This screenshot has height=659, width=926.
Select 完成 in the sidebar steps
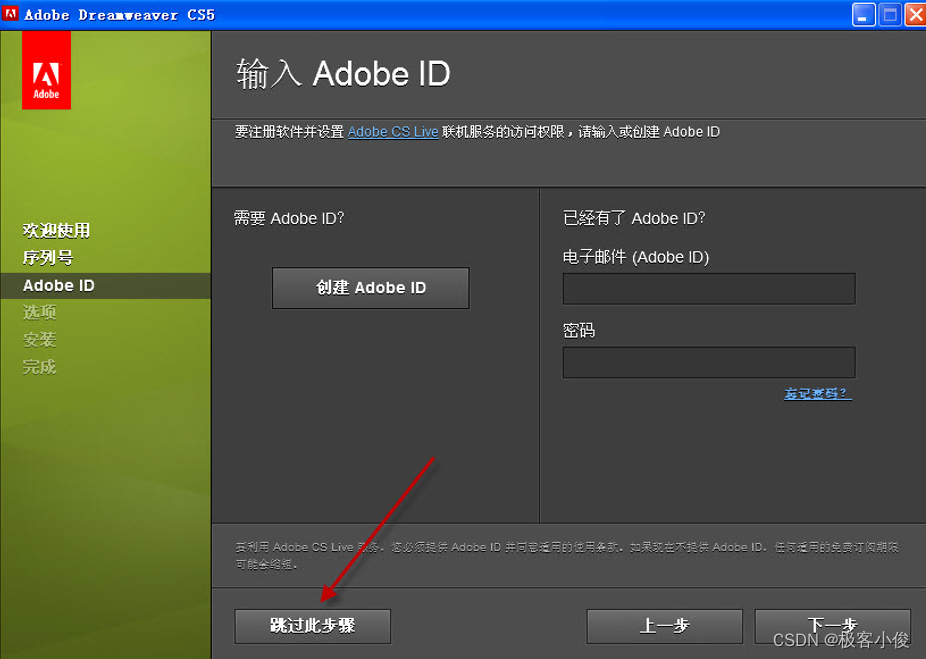coord(40,367)
